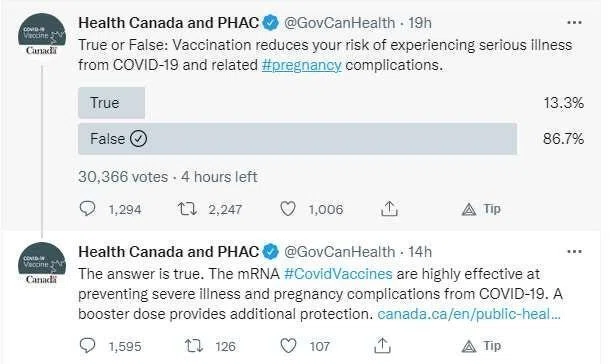Follow the canada.ca public health link
The image size is (610, 364).
[469, 314]
